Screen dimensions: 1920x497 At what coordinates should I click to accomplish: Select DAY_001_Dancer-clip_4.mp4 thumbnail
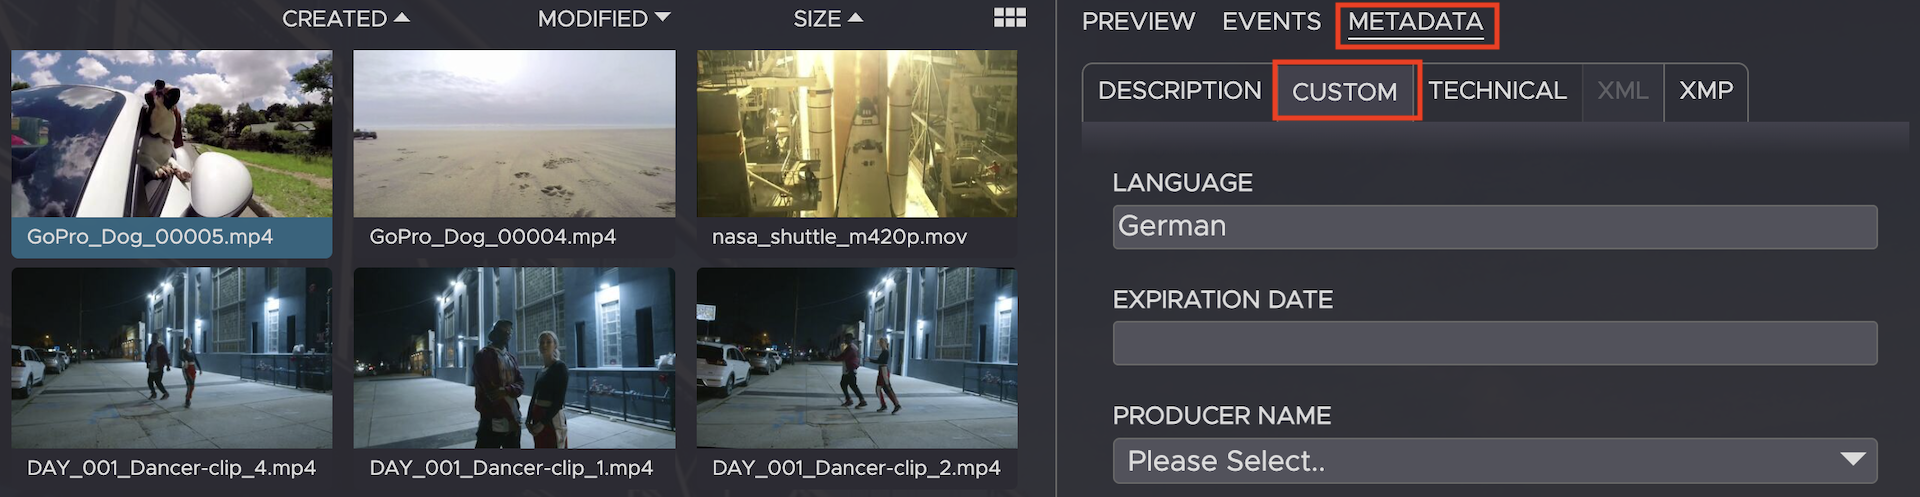[x=172, y=358]
